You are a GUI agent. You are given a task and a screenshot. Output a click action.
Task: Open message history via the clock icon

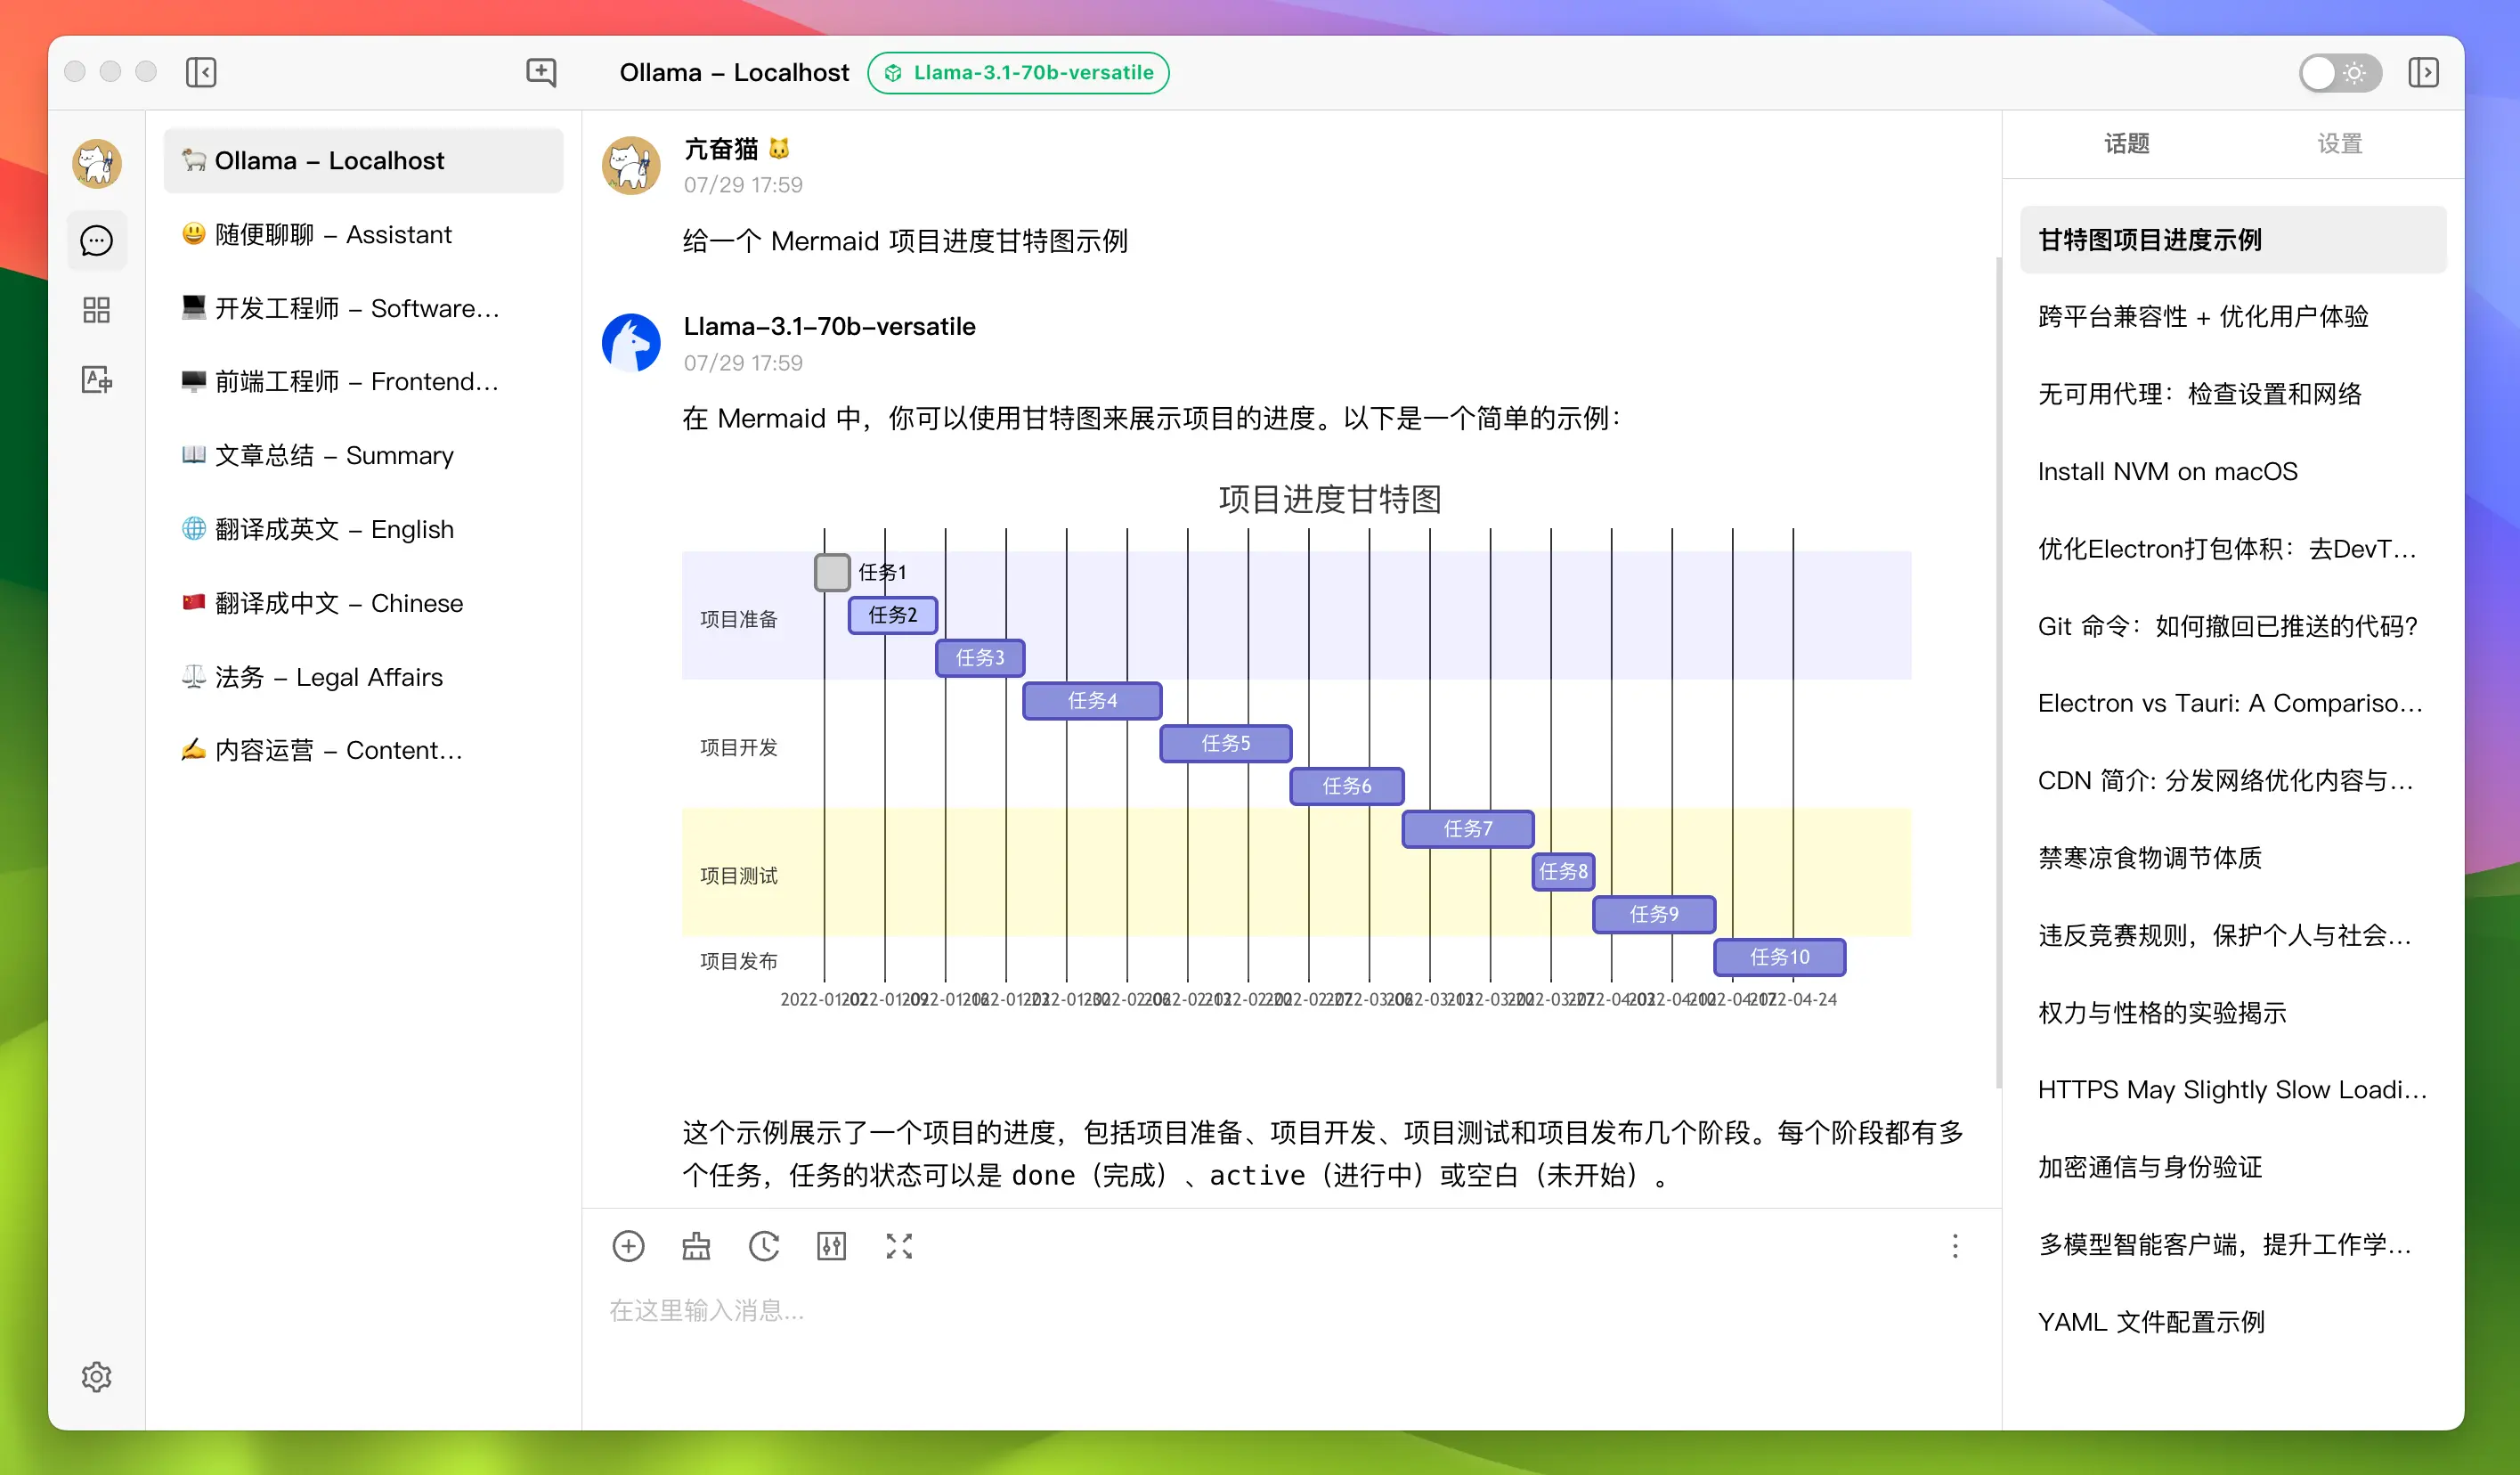pos(764,1246)
